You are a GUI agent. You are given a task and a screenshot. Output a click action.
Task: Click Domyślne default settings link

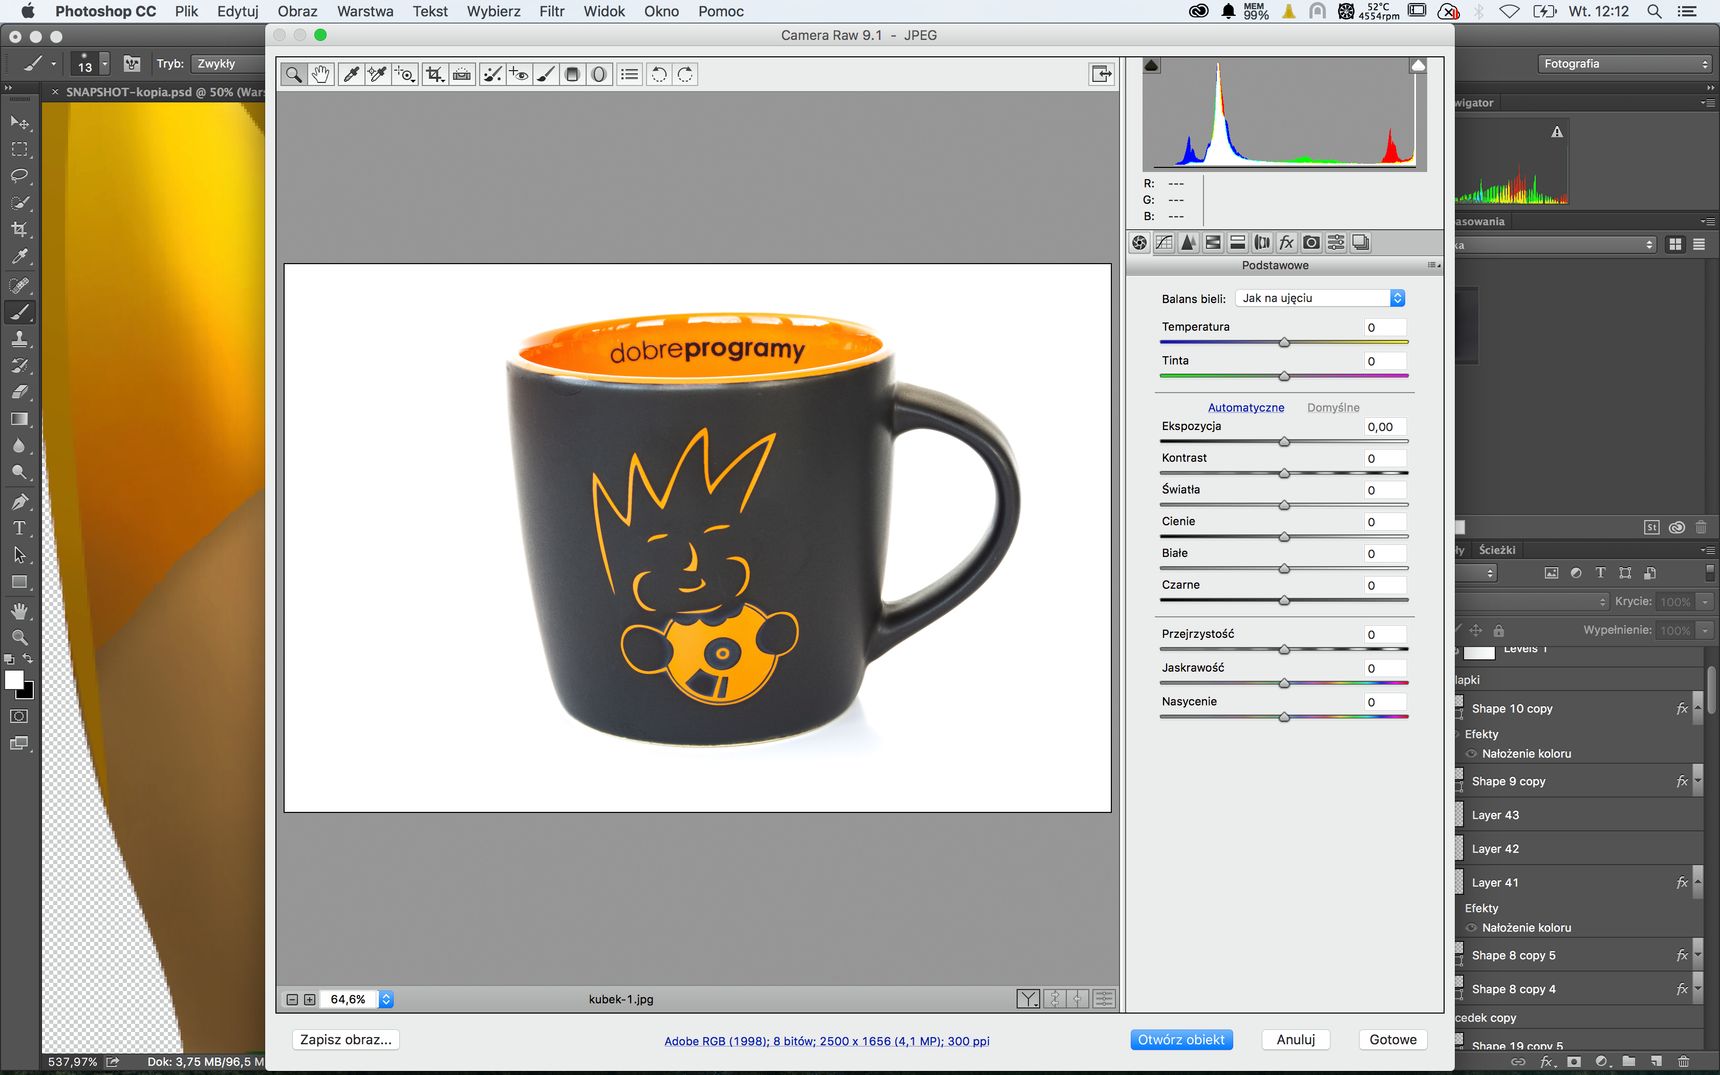1333,407
